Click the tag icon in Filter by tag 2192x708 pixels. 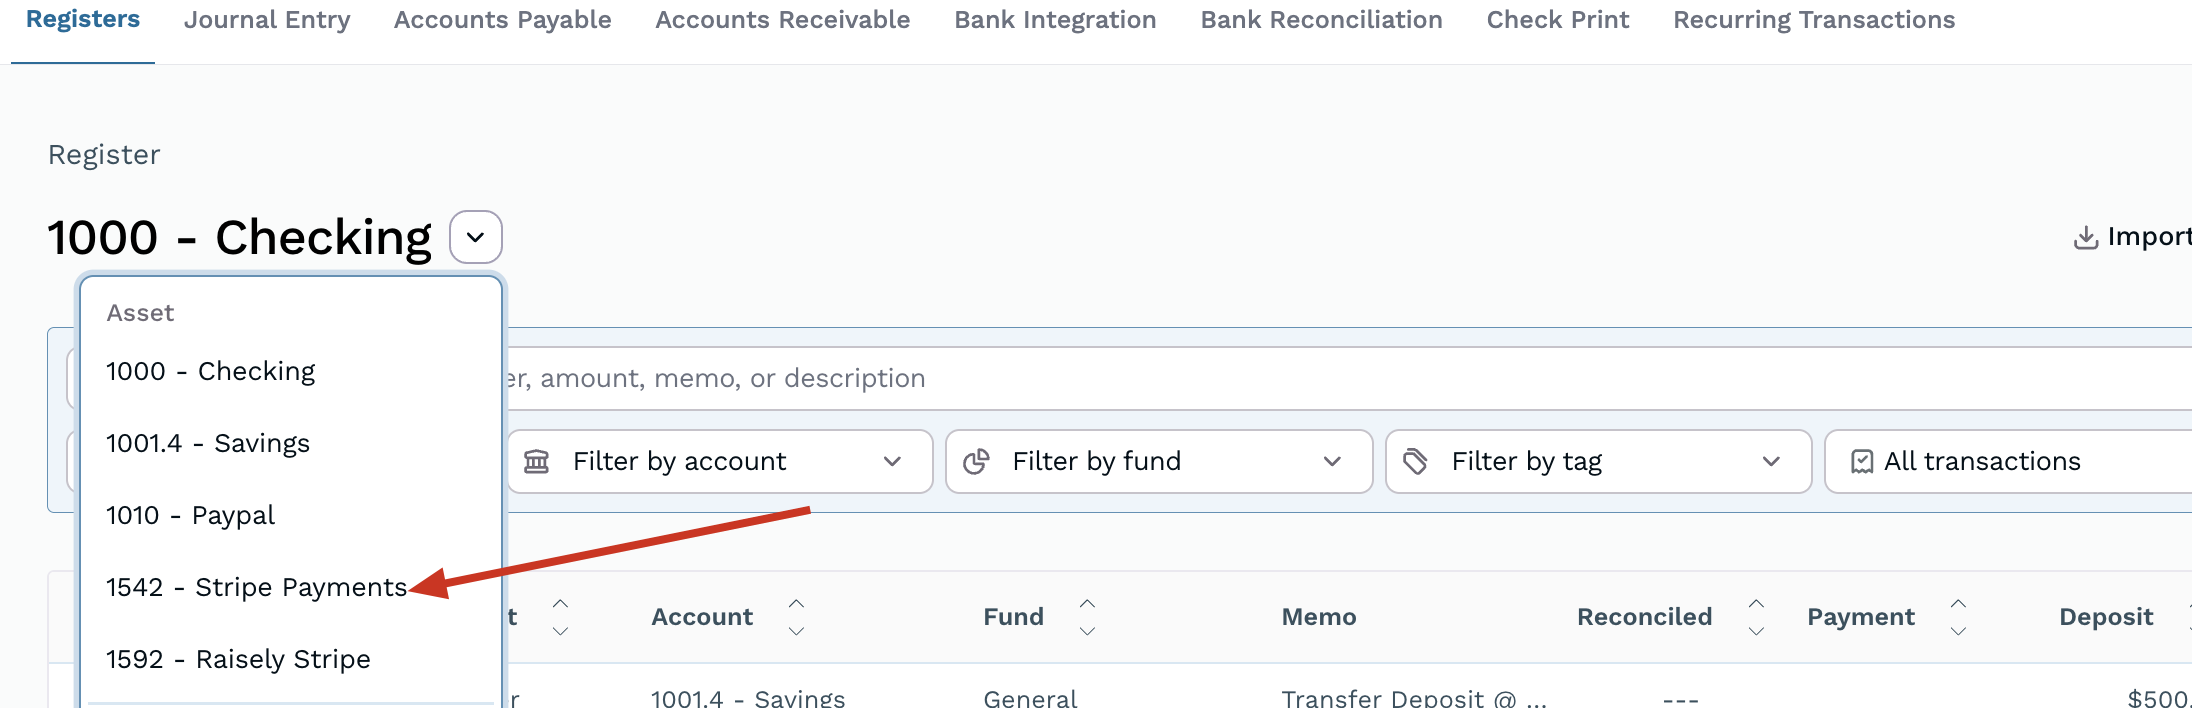point(1415,461)
